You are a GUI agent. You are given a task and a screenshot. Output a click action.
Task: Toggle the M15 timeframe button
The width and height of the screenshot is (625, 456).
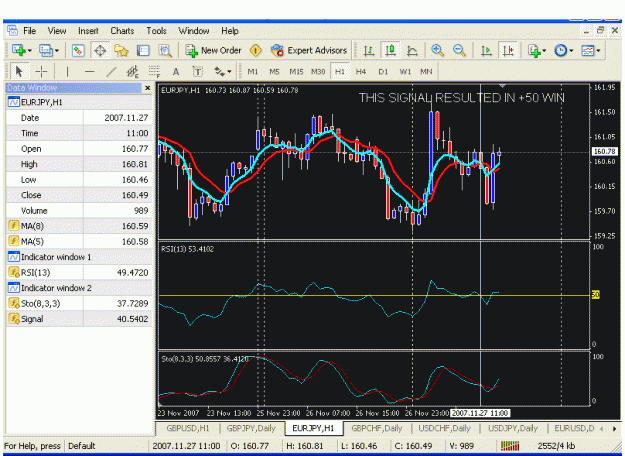tap(296, 72)
